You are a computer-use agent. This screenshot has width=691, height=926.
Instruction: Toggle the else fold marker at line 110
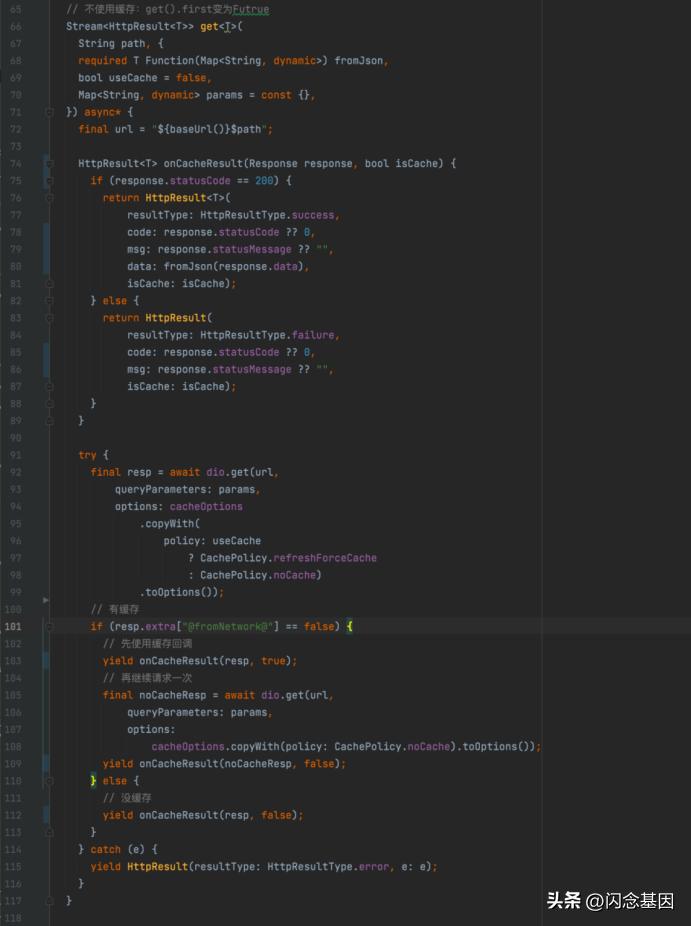50,781
